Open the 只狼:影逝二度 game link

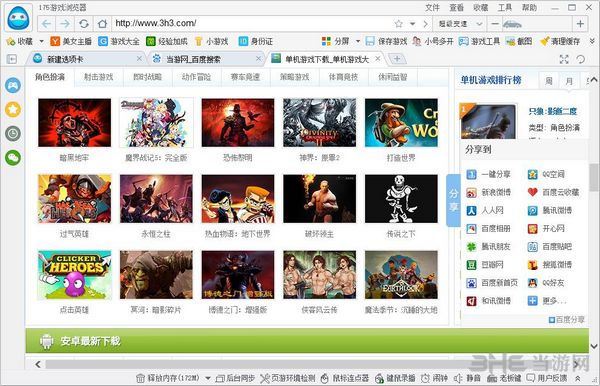point(553,111)
